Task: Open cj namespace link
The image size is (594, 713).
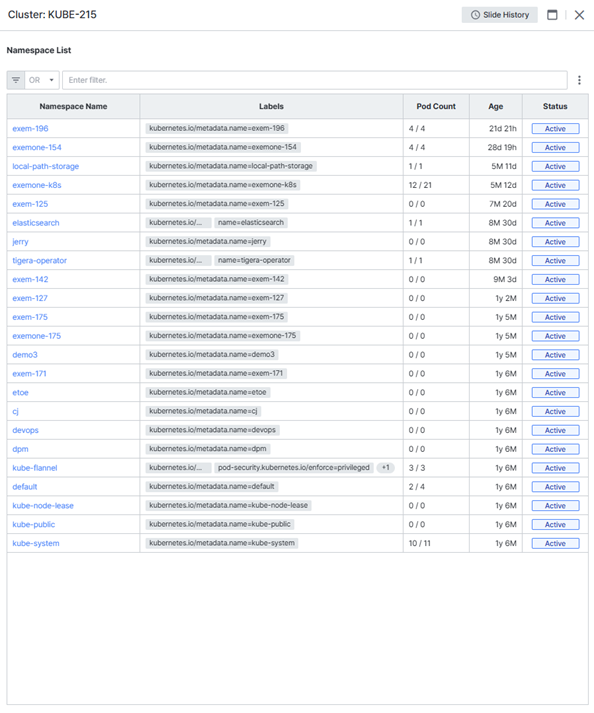Action: click(15, 412)
